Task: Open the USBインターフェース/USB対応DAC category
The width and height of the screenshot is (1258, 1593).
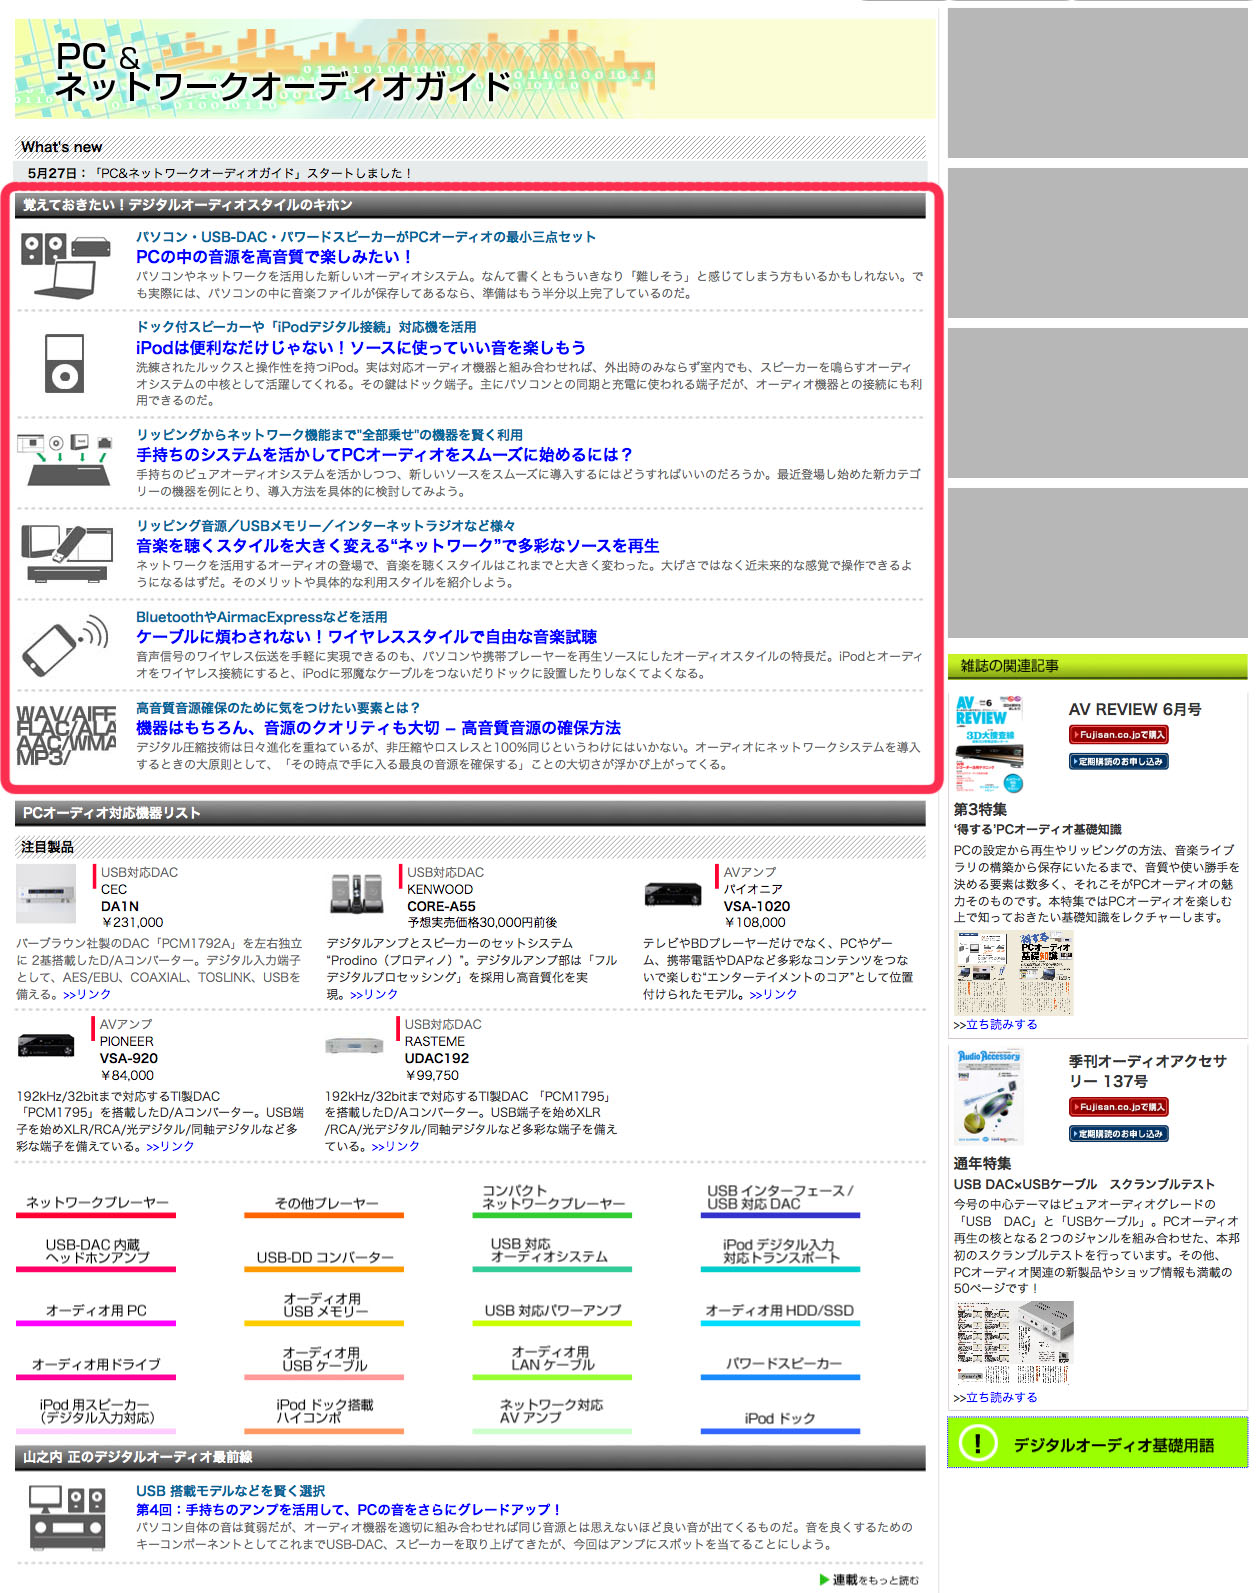Action: 780,1199
